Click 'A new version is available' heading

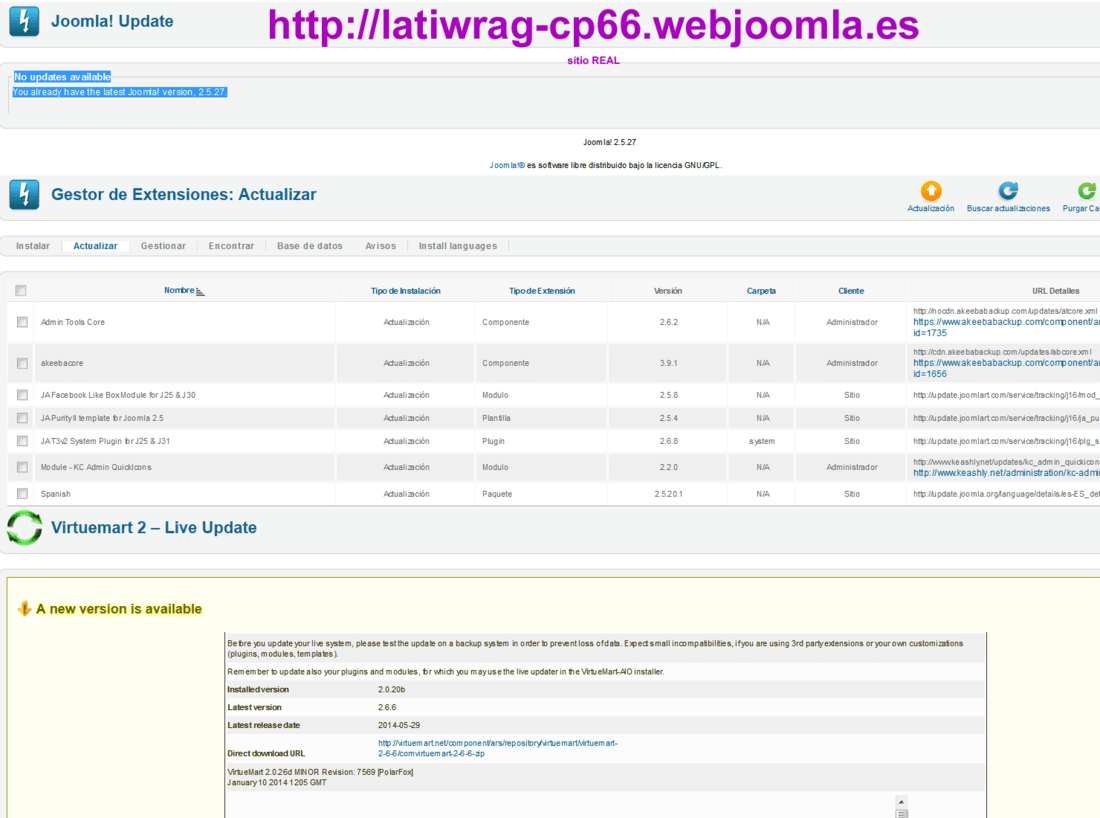119,609
